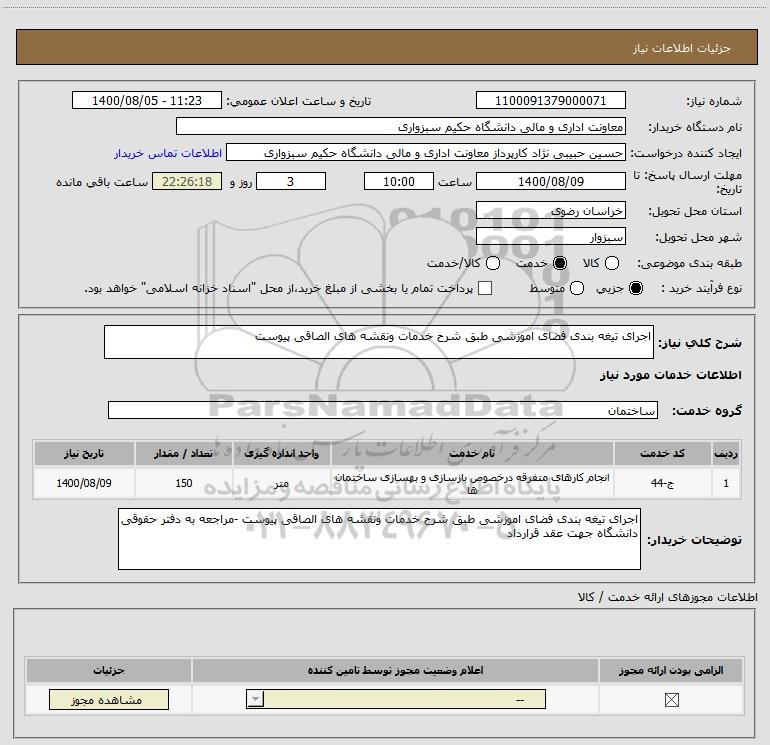Open the license status dropdown arrow
This screenshot has height=745, width=770.
tap(255, 699)
